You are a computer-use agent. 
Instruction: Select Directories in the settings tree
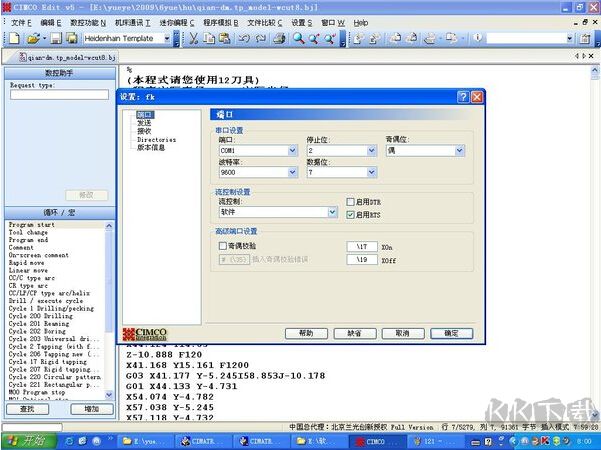pyautogui.click(x=156, y=140)
